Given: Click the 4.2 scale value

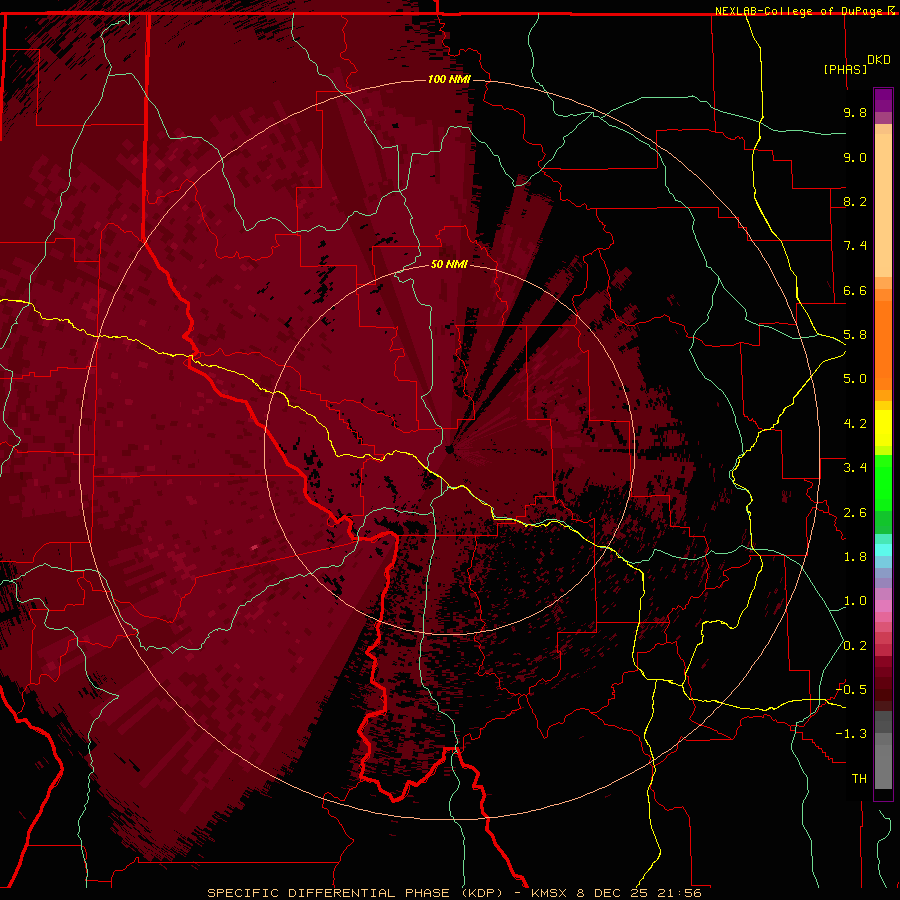Looking at the screenshot, I should pos(855,424).
